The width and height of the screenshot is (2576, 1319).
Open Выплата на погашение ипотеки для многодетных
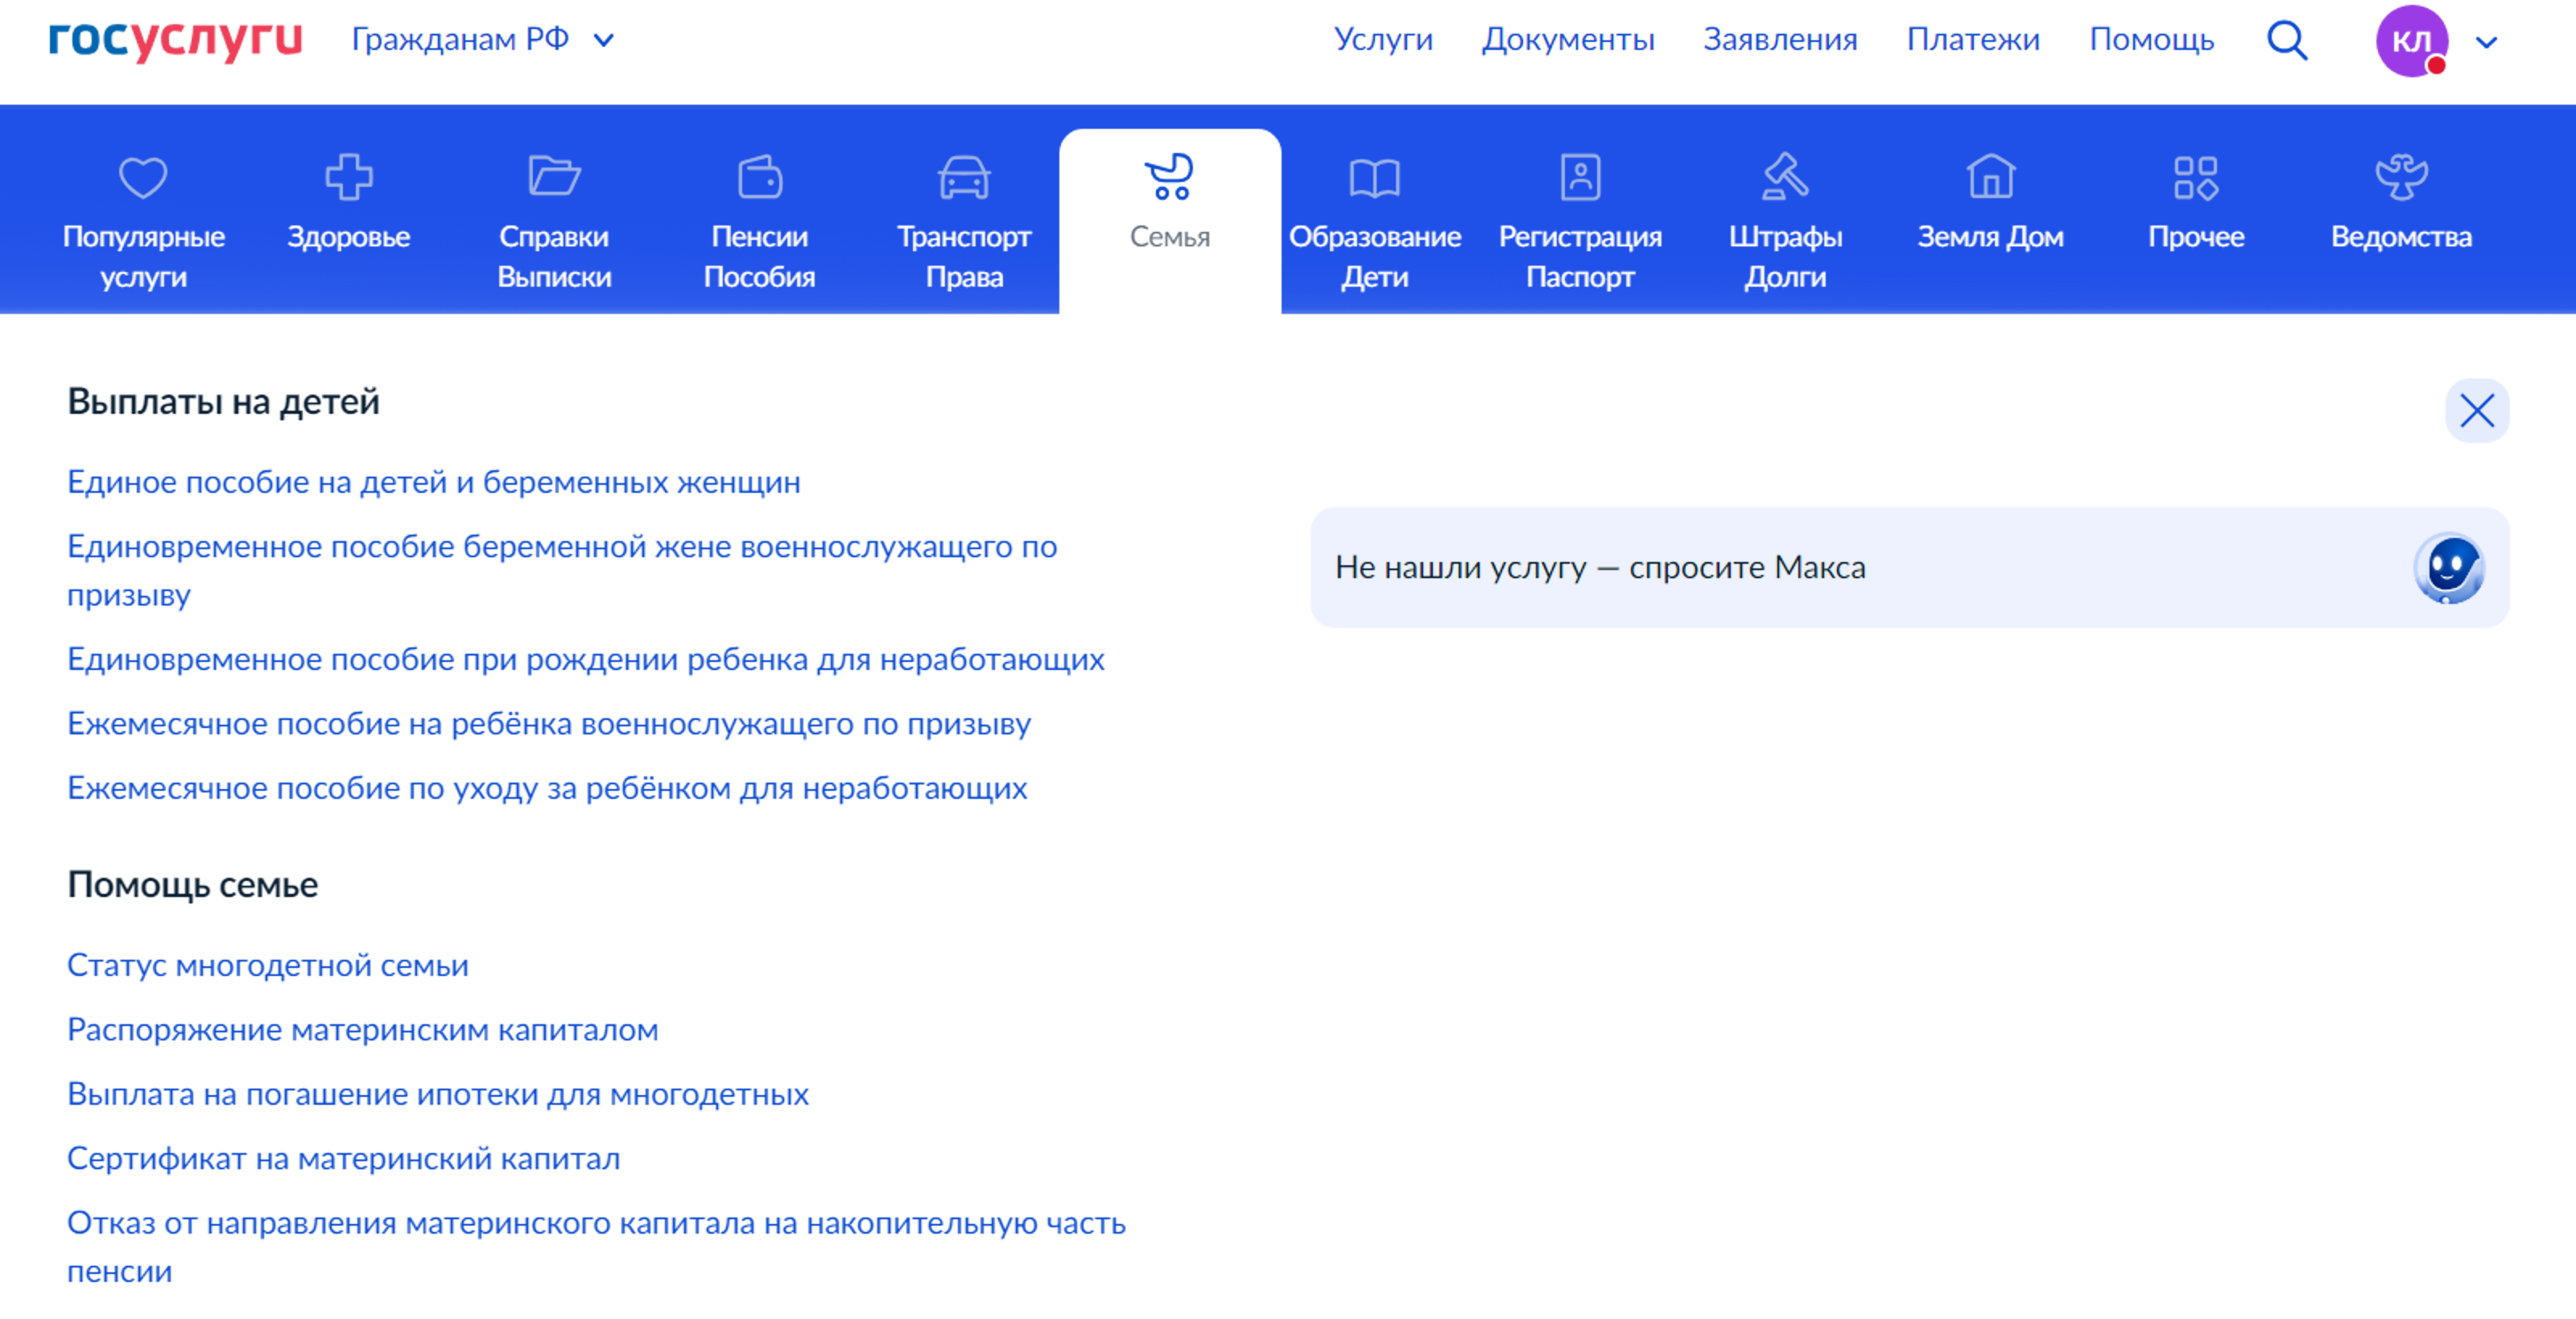click(x=438, y=1094)
